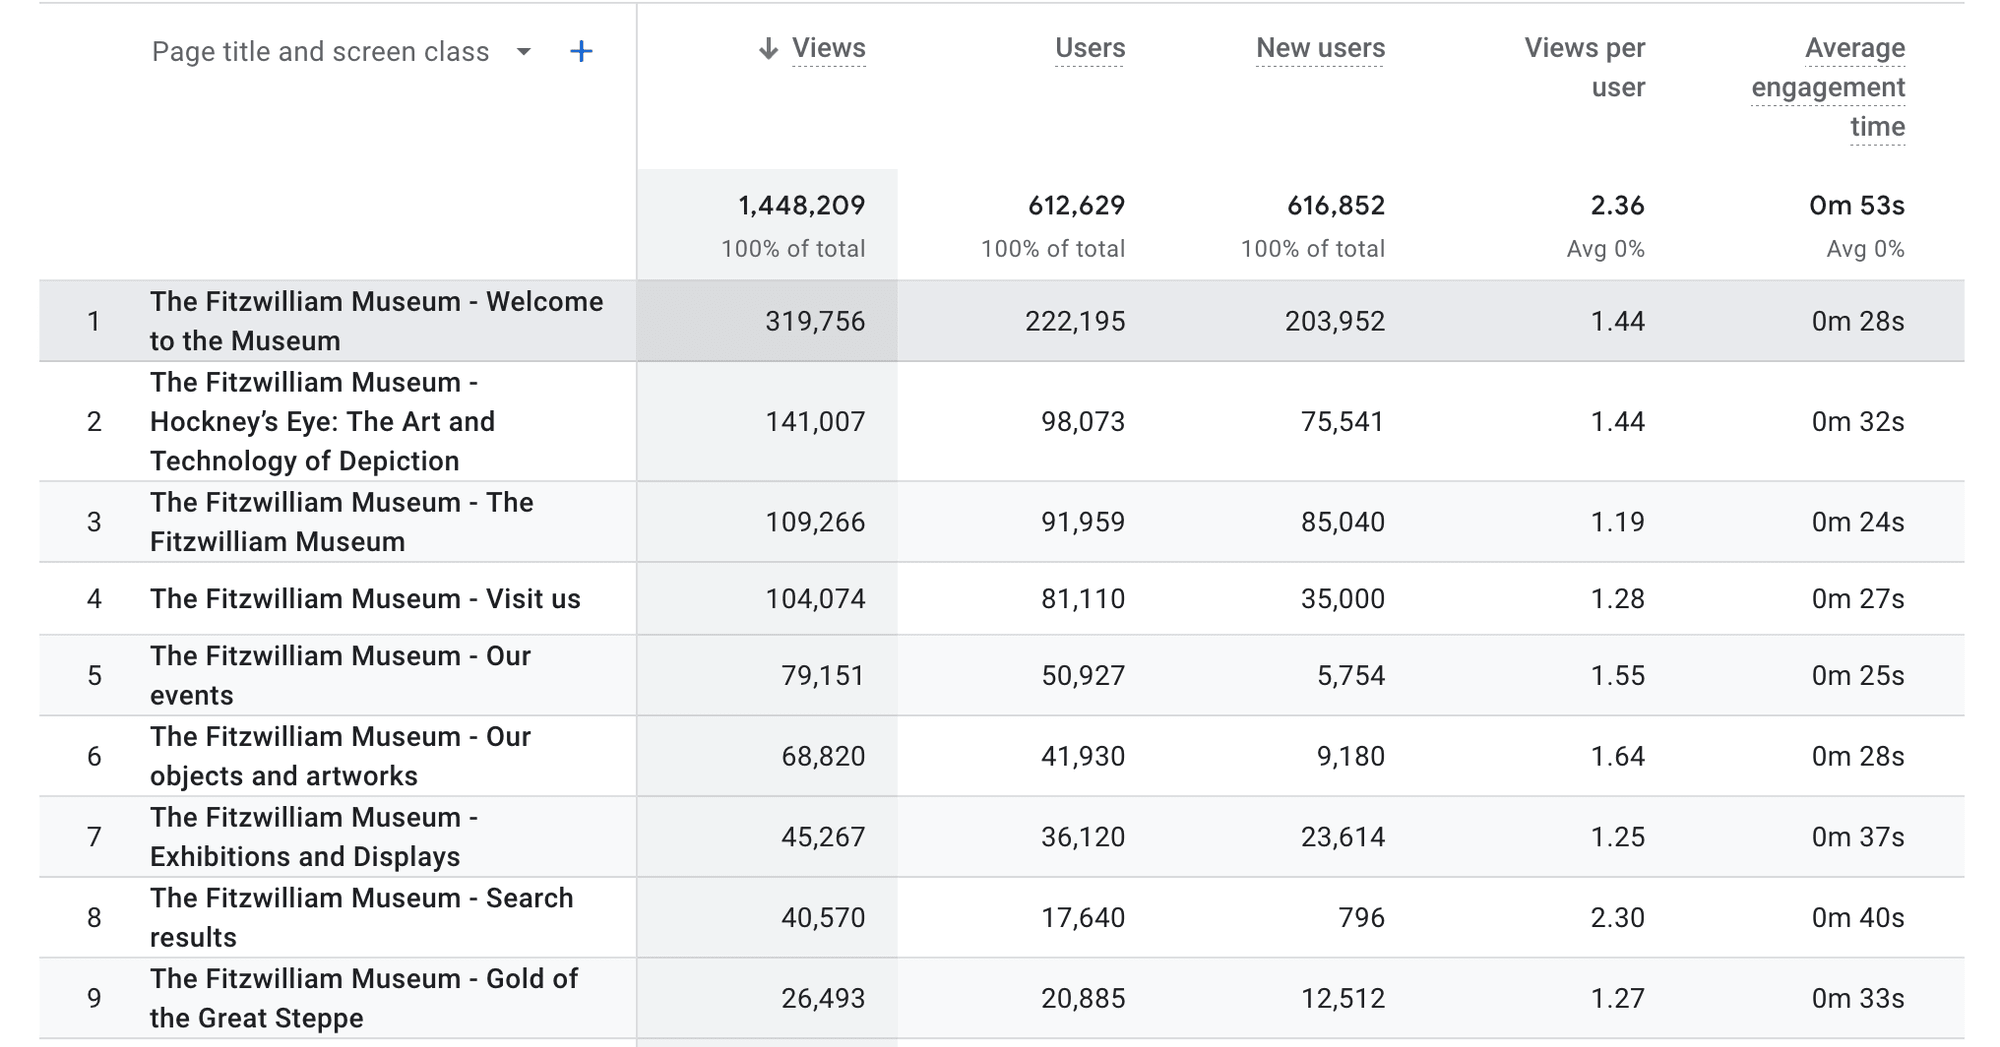Select users value 98,073
2000x1047 pixels.
(x=1083, y=421)
